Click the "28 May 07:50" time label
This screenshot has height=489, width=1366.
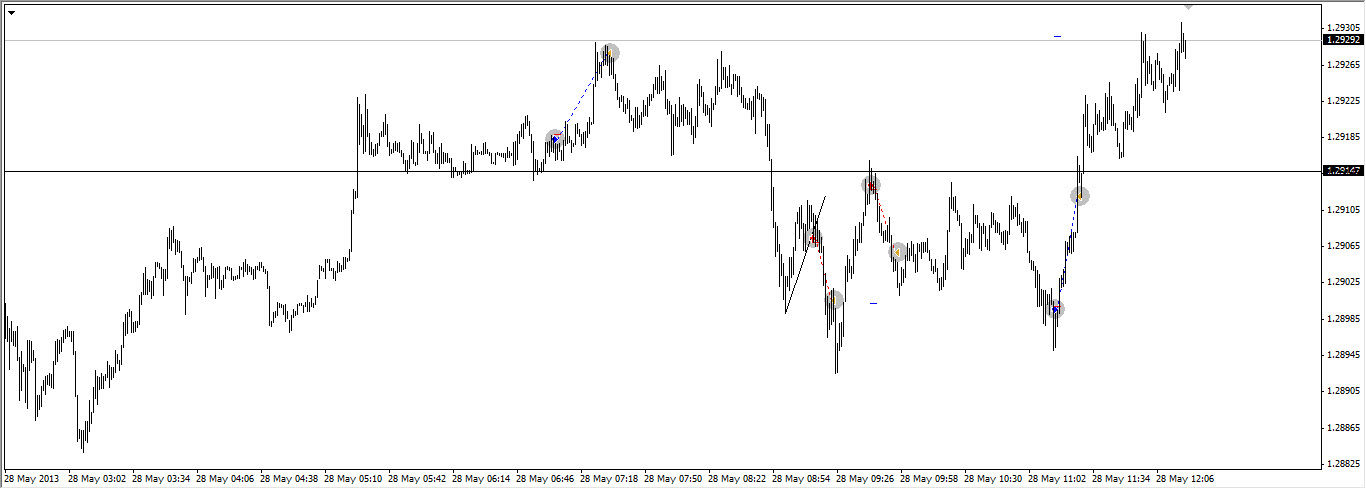click(x=674, y=479)
